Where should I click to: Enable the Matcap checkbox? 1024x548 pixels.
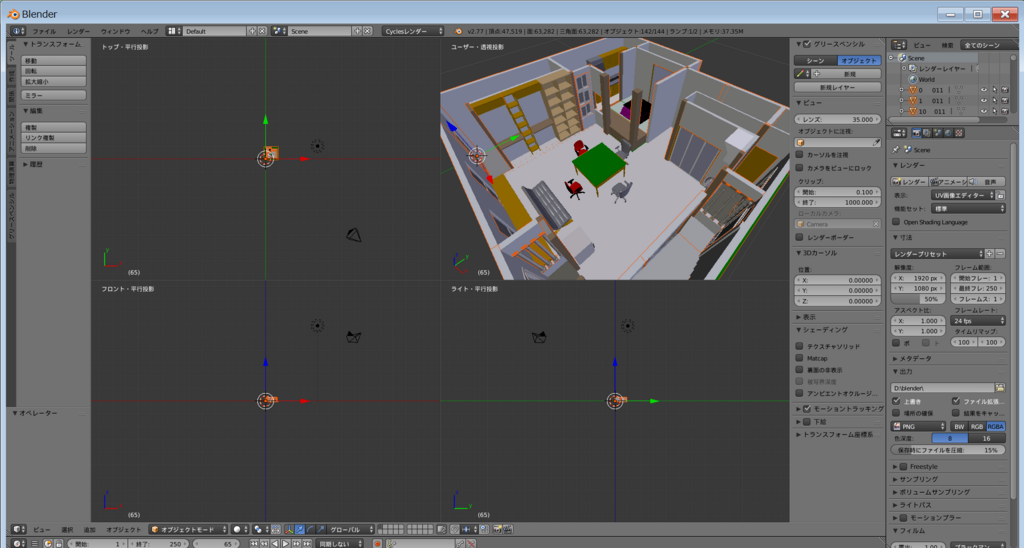point(799,358)
